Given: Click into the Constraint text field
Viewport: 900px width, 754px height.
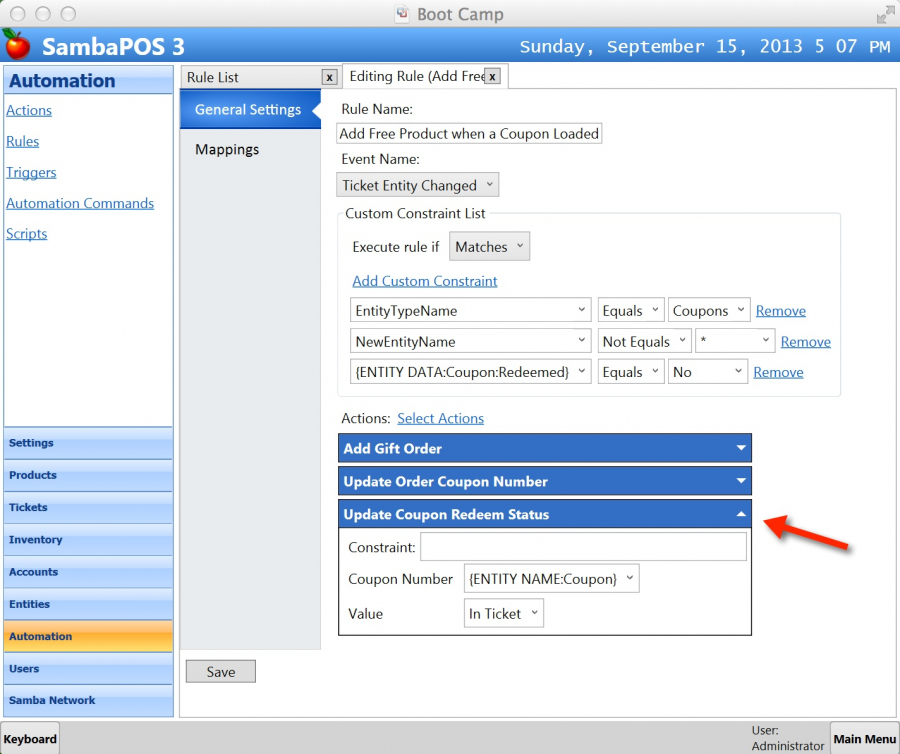Looking at the screenshot, I should 583,547.
